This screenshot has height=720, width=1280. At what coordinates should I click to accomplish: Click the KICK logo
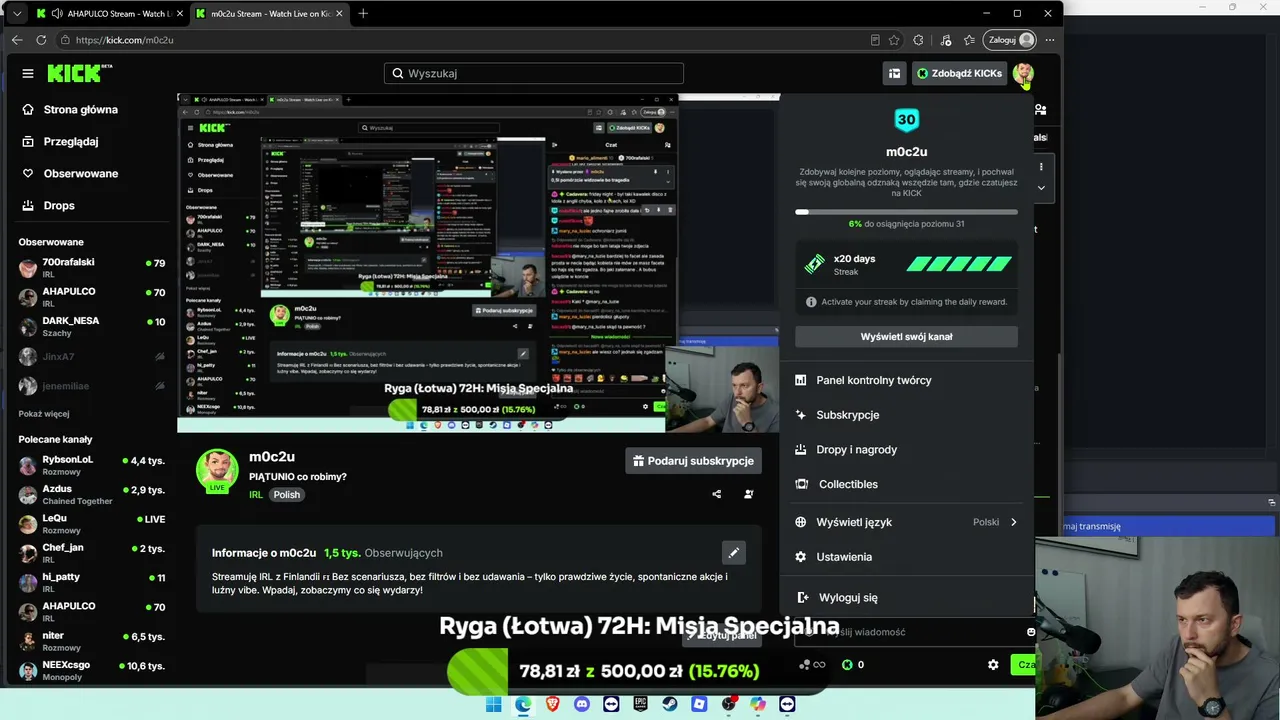point(78,73)
